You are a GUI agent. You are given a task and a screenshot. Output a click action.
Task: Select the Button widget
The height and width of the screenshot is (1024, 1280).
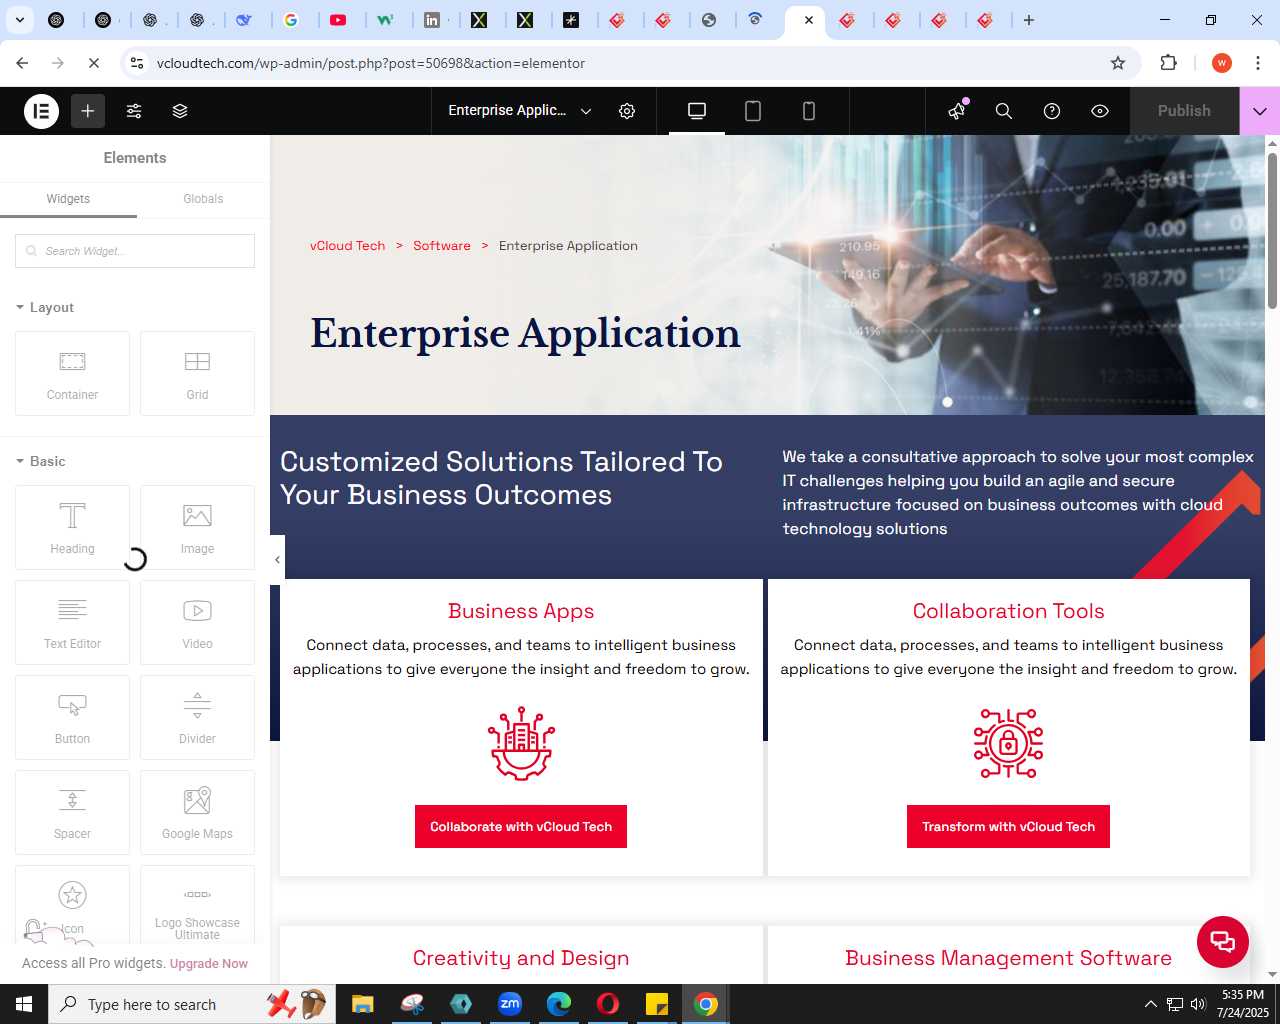pos(72,717)
